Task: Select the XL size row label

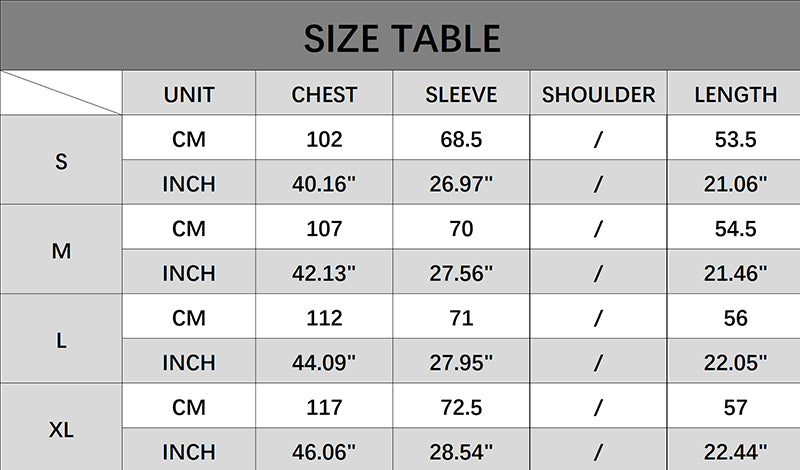Action: 61,430
